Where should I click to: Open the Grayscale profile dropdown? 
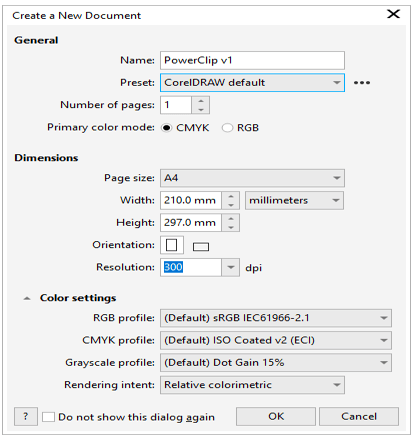(276, 363)
